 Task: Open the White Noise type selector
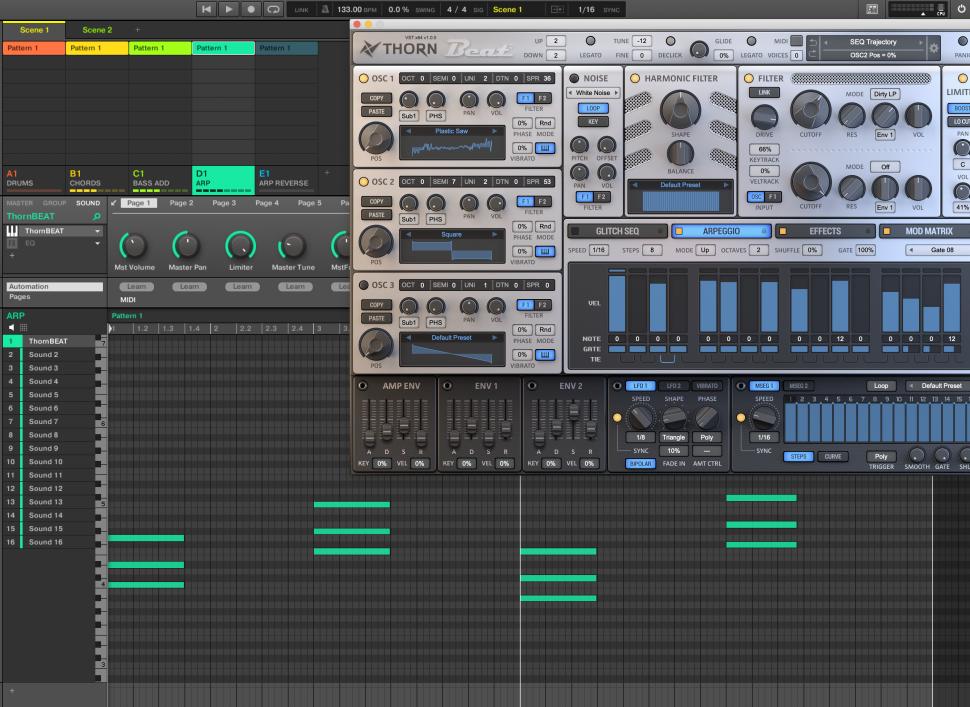[593, 93]
